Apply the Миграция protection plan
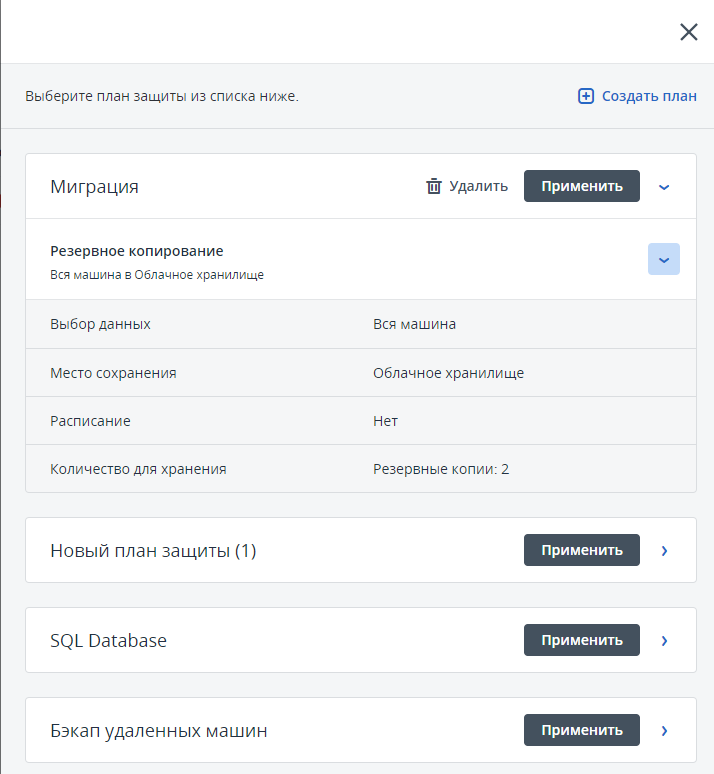 (581, 186)
